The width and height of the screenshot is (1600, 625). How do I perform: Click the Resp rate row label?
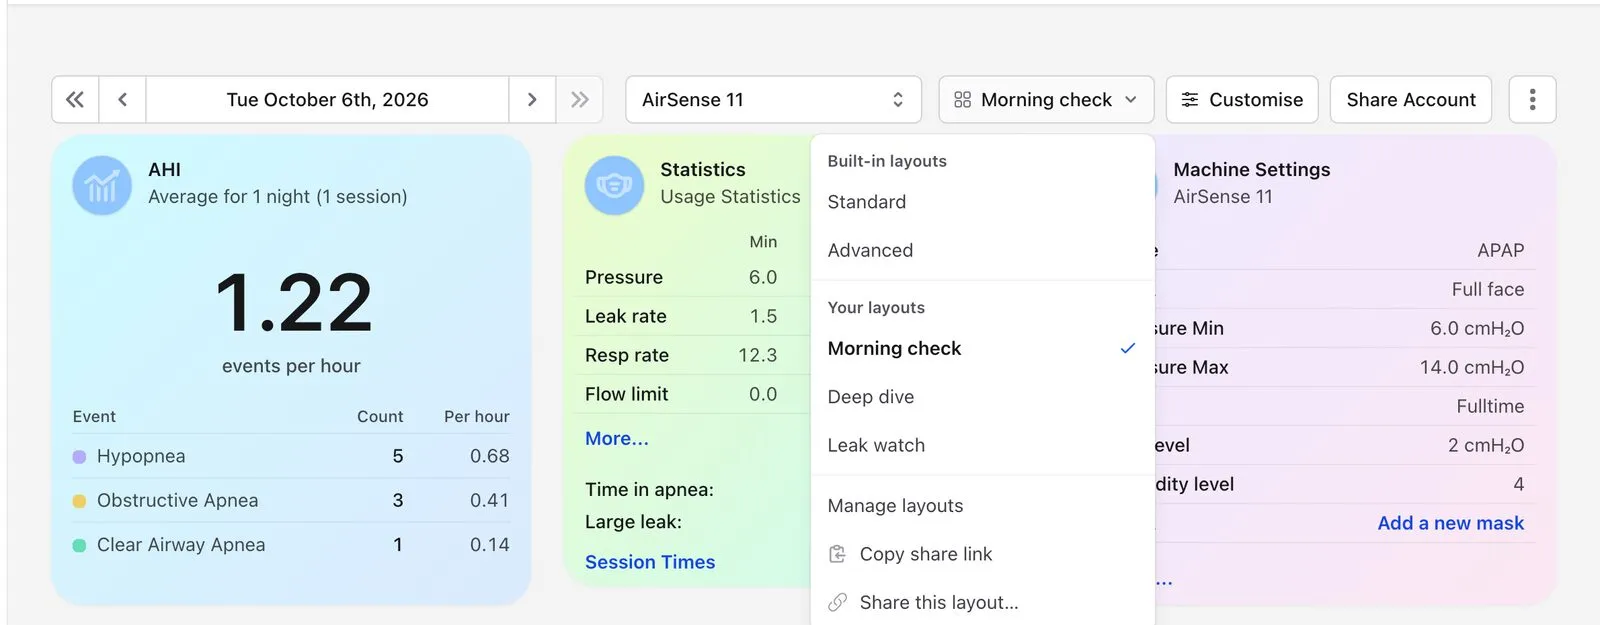[627, 355]
